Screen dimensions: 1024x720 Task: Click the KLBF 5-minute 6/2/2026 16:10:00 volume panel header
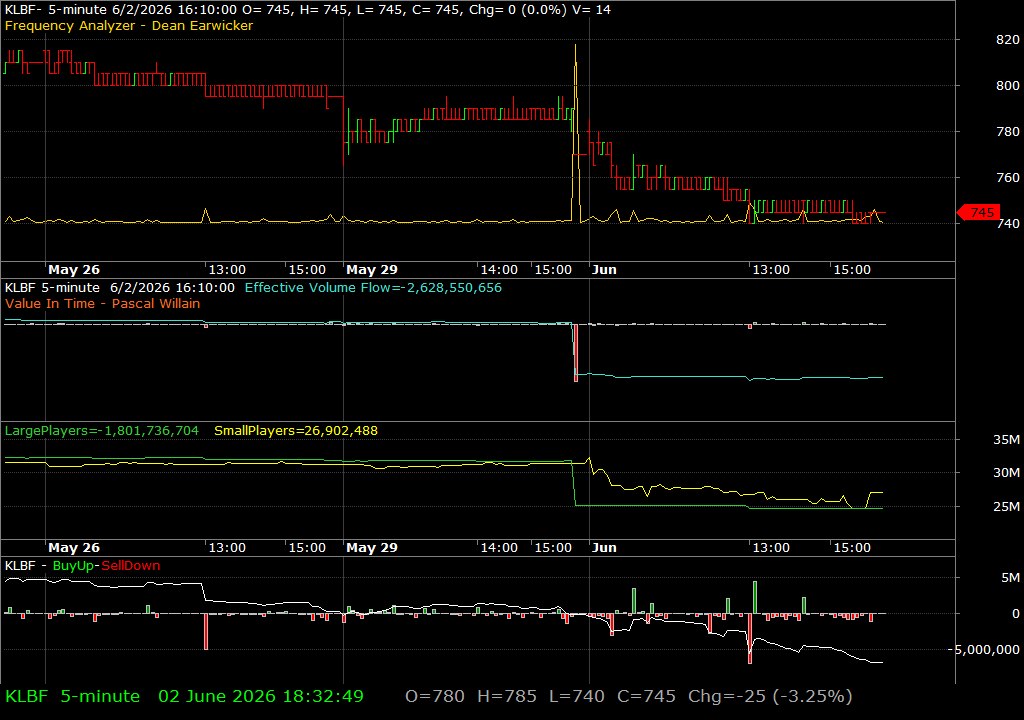[x=120, y=287]
